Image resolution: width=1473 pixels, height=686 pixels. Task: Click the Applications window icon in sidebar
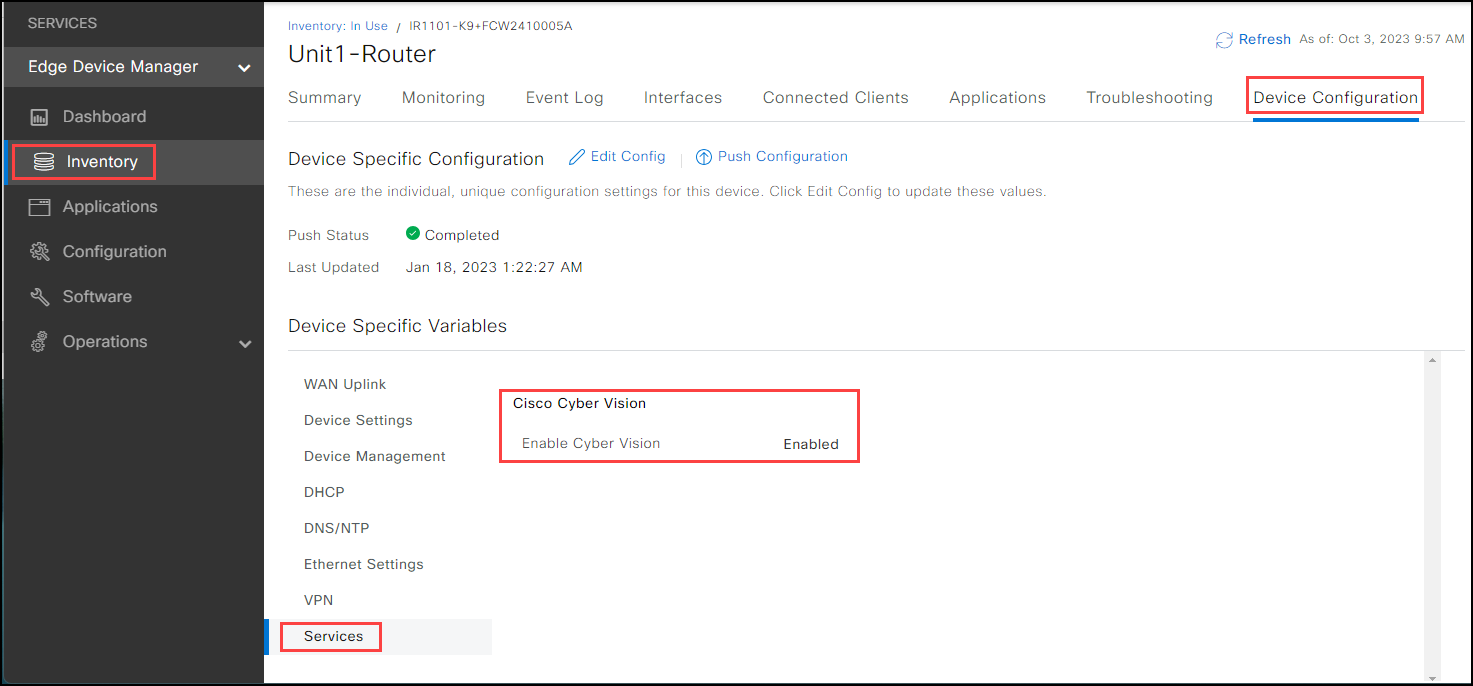click(x=39, y=207)
